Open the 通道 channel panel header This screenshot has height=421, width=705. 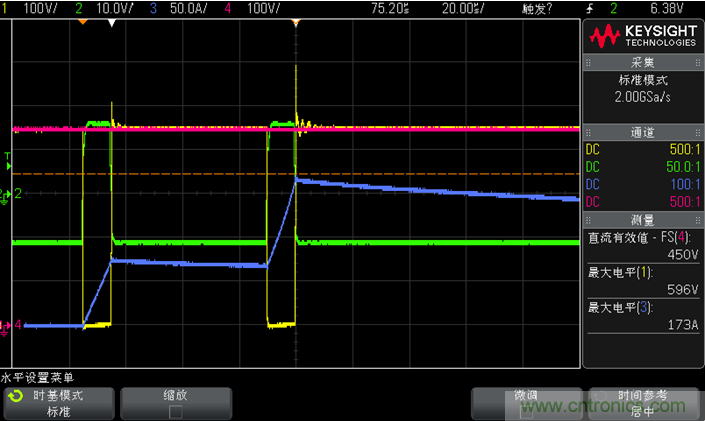[x=642, y=131]
